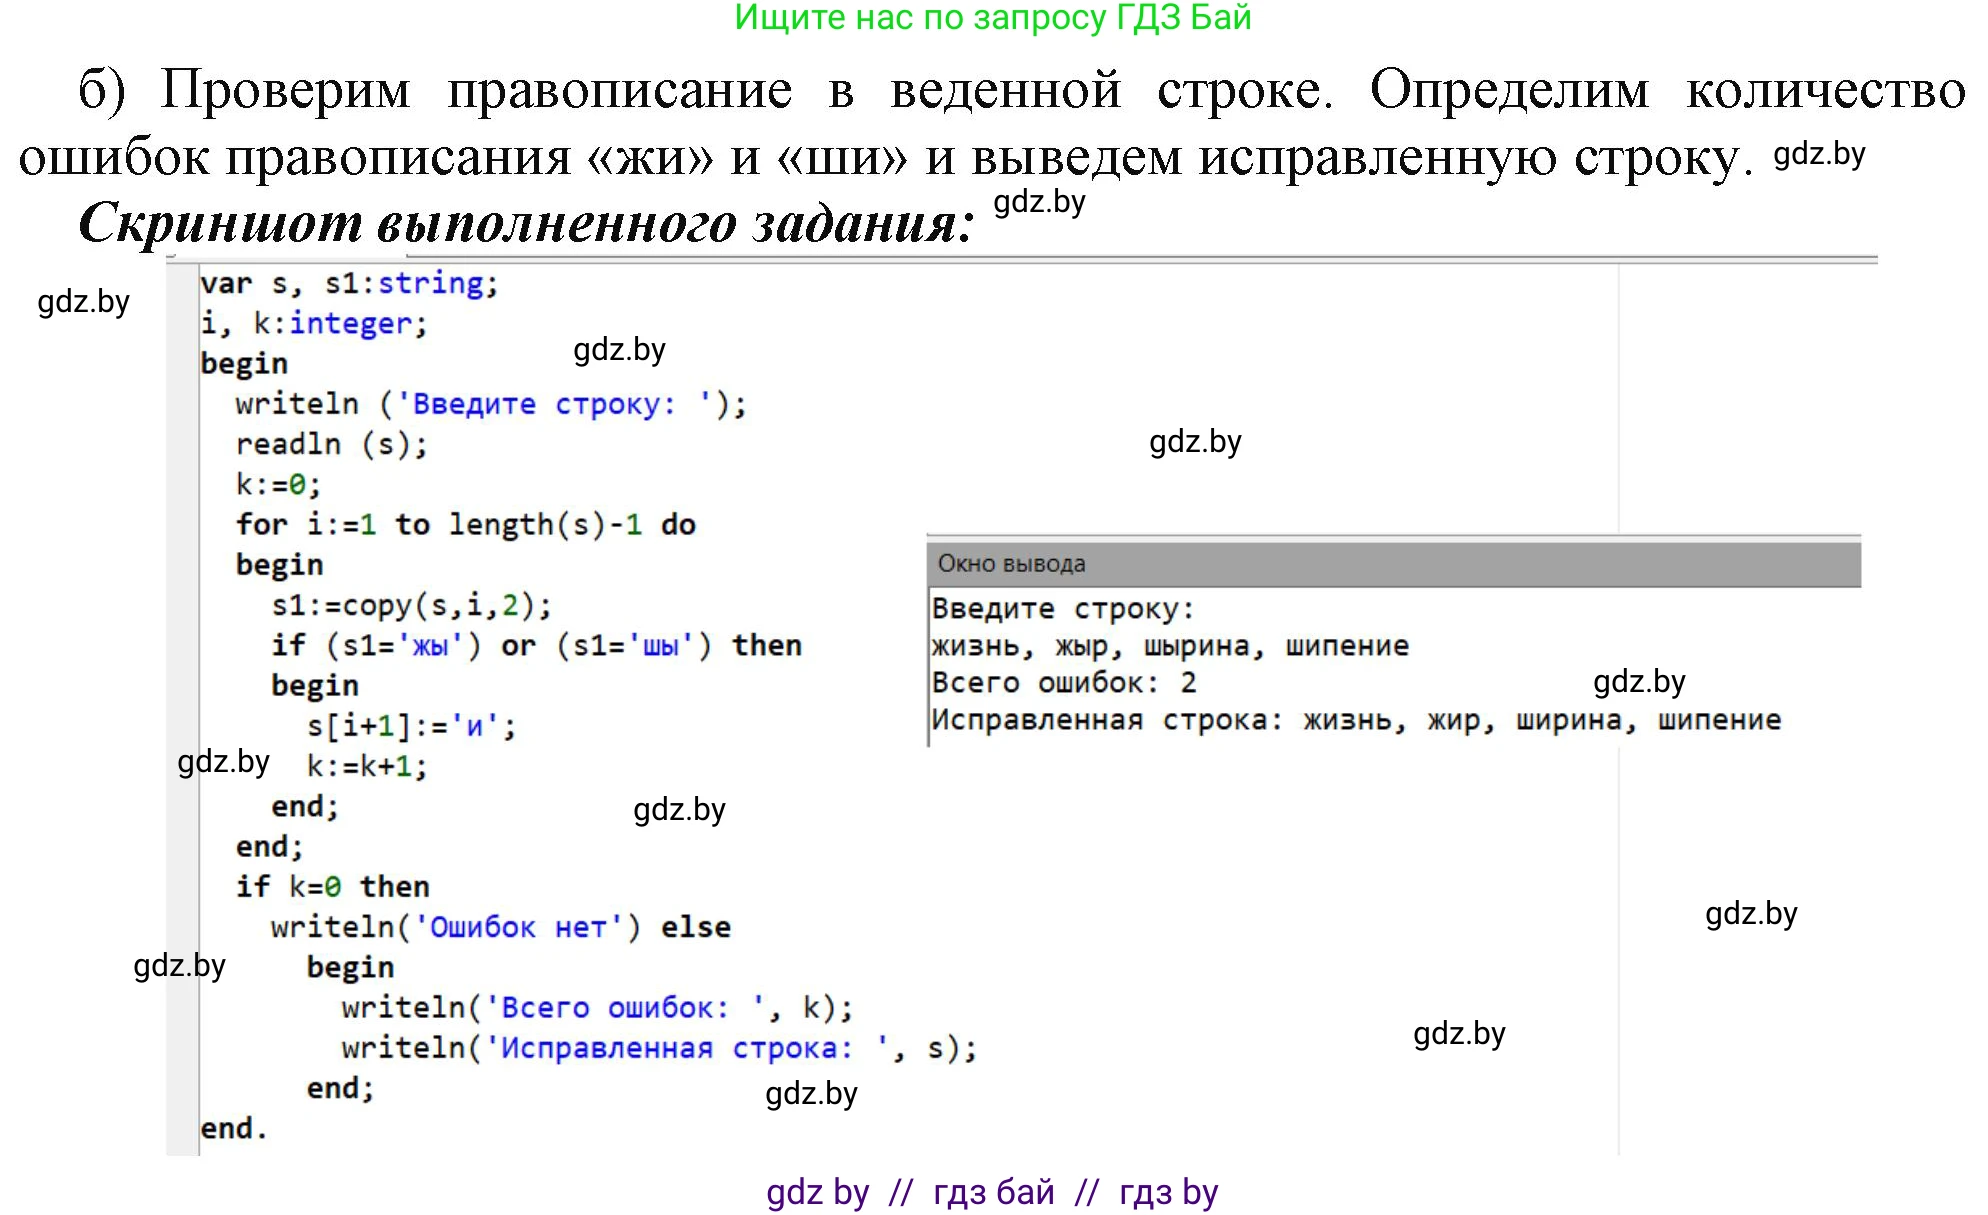
Task: Click the 'Окно вывода' output panel header
Action: pos(1394,564)
